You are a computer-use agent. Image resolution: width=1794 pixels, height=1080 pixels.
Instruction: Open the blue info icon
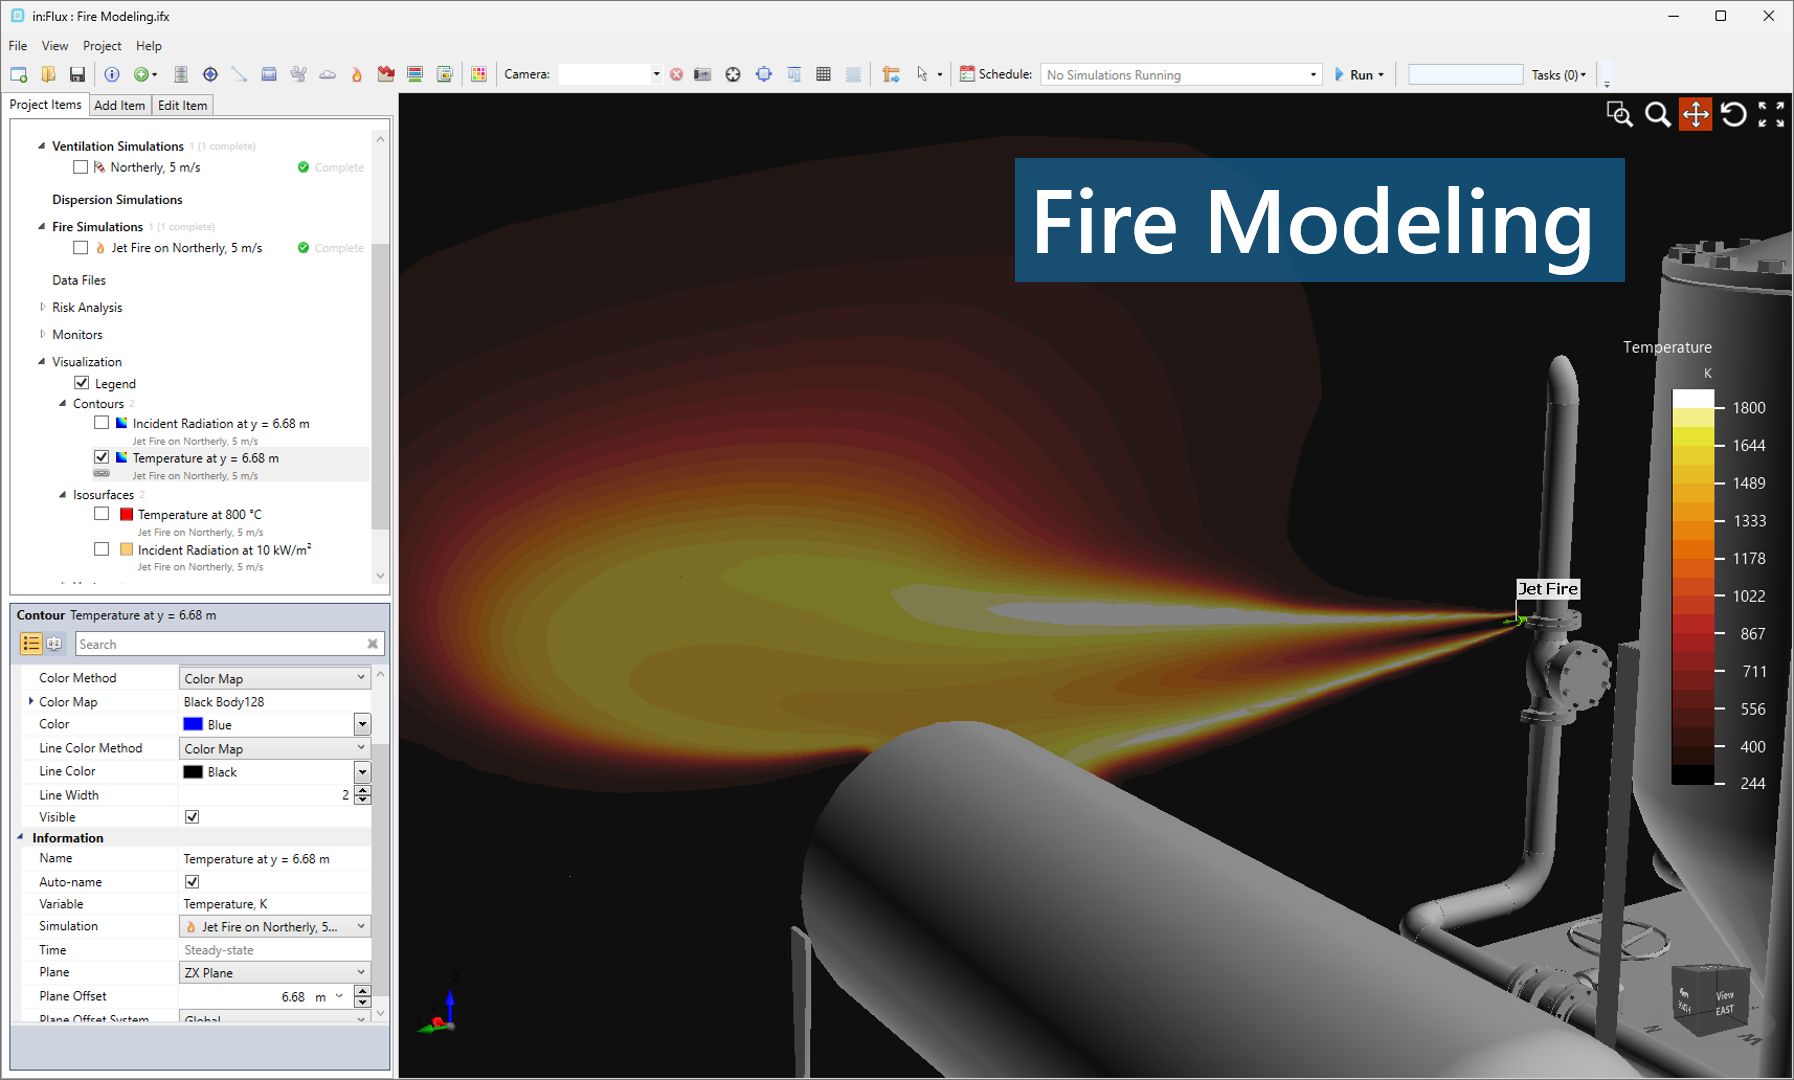coord(112,75)
